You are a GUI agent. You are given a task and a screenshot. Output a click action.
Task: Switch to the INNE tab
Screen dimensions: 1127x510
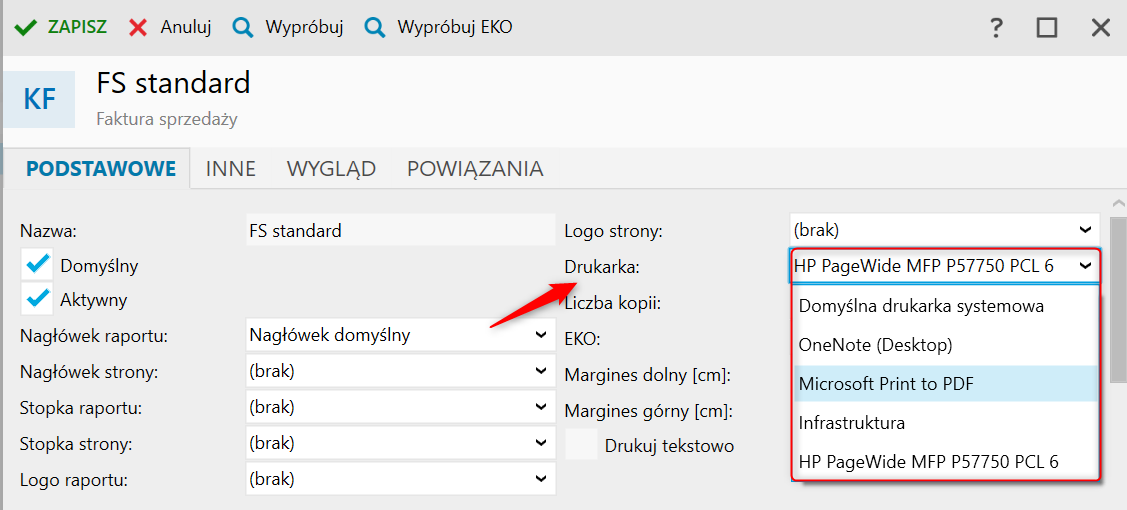[x=231, y=169]
